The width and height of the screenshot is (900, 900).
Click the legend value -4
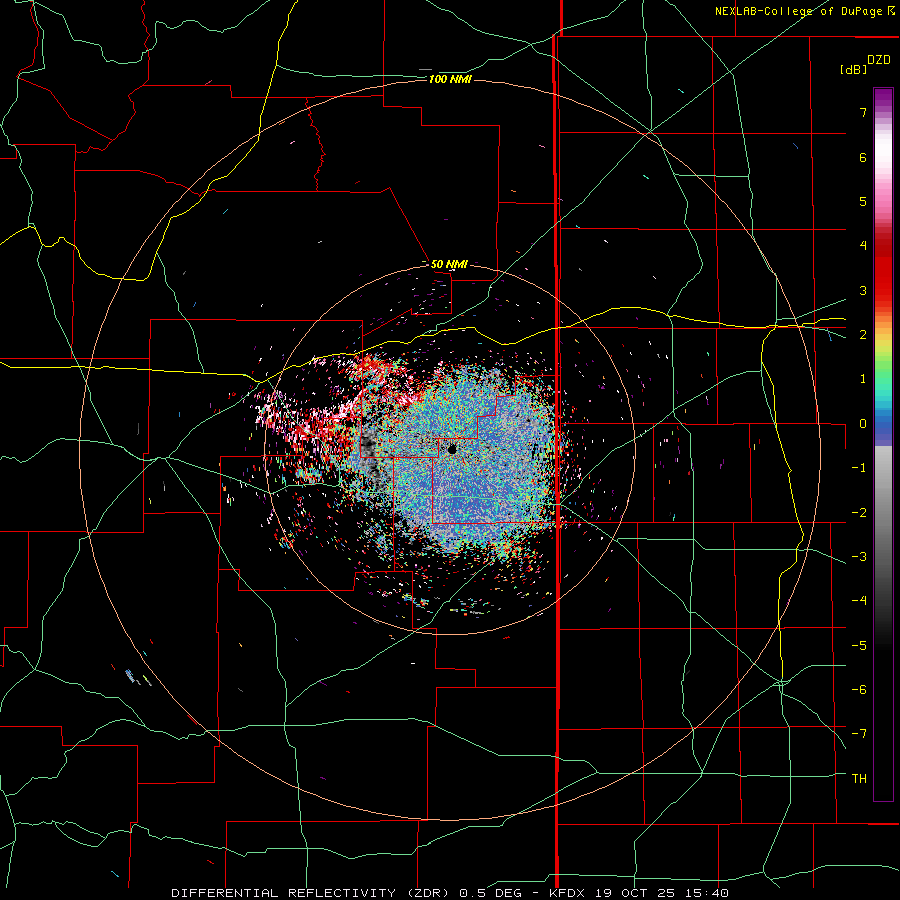click(859, 601)
